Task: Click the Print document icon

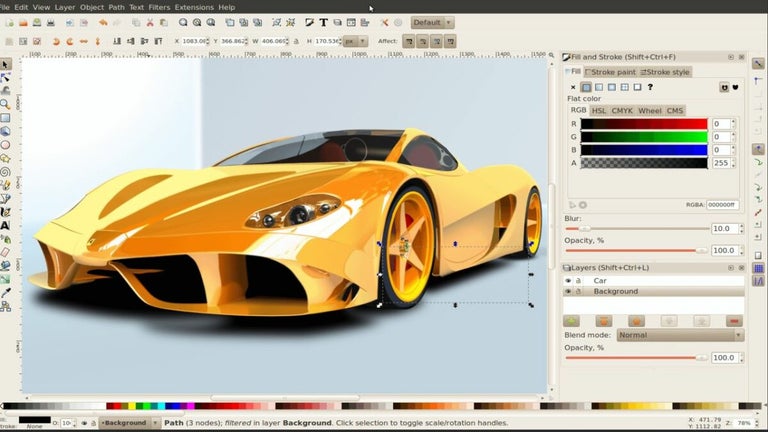Action: click(x=50, y=23)
